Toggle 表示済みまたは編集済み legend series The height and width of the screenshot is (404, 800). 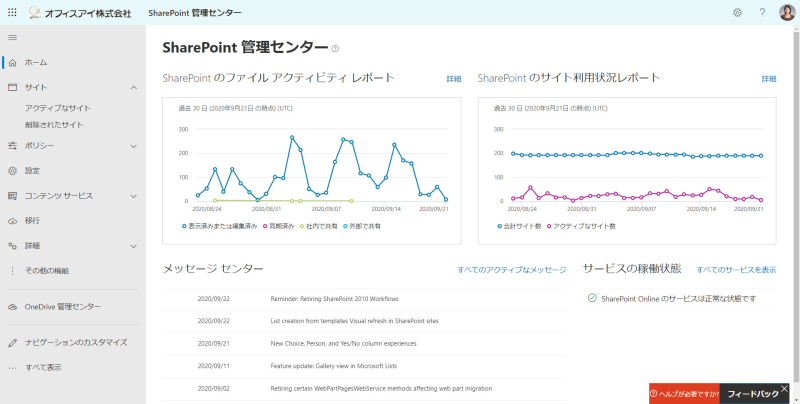(x=220, y=225)
